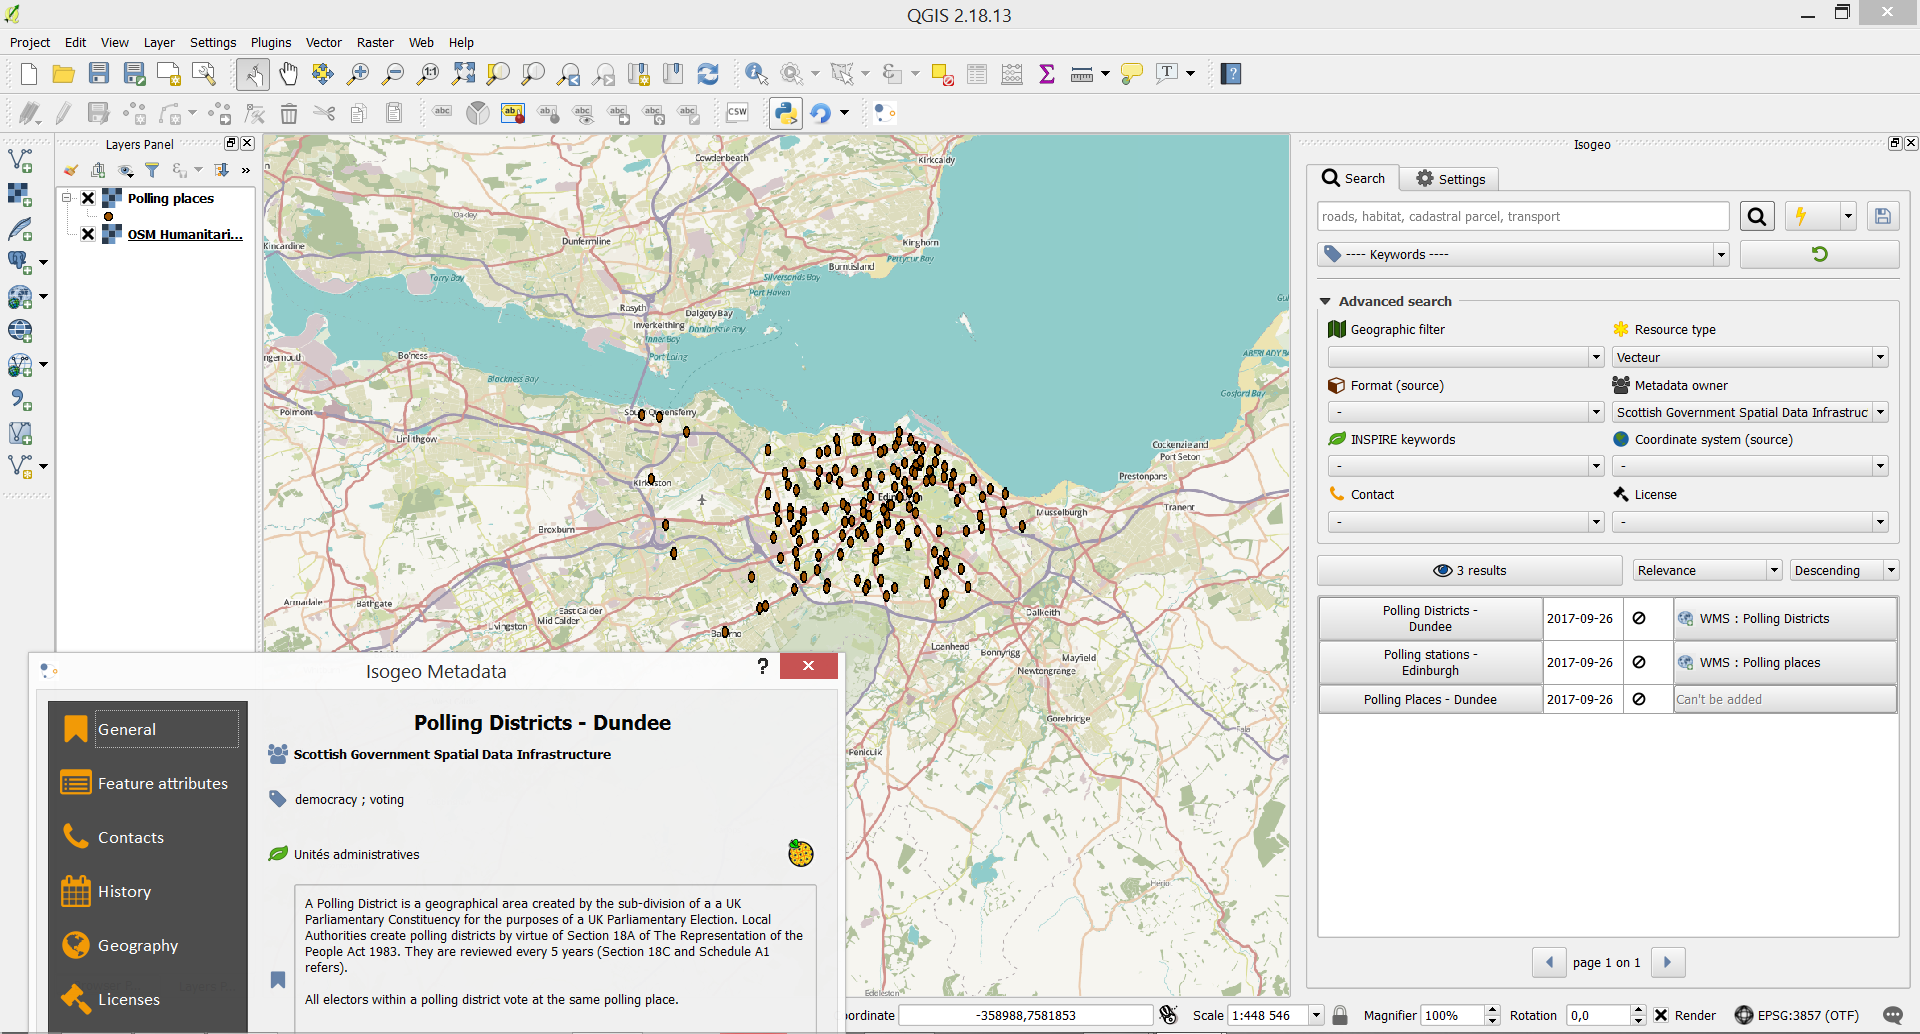The height and width of the screenshot is (1034, 1920).
Task: Open the Scale dropdown in status bar
Action: tap(1316, 1015)
